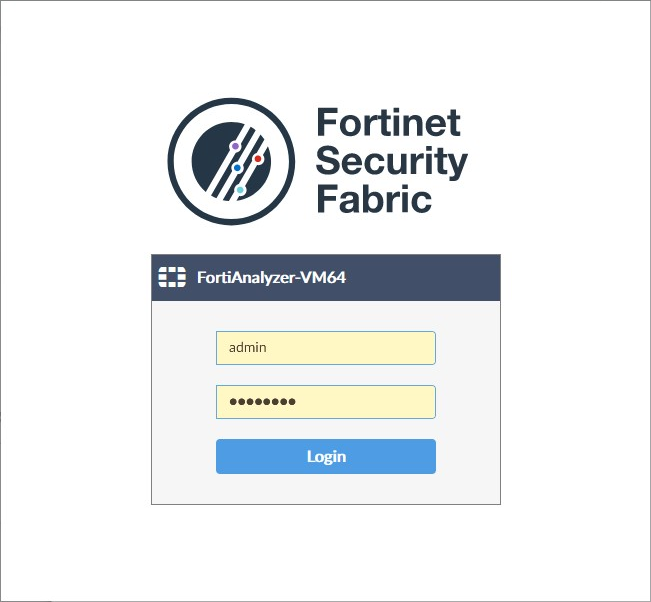The width and height of the screenshot is (651, 602).
Task: Click empty gray panel area below Login
Action: 326,489
